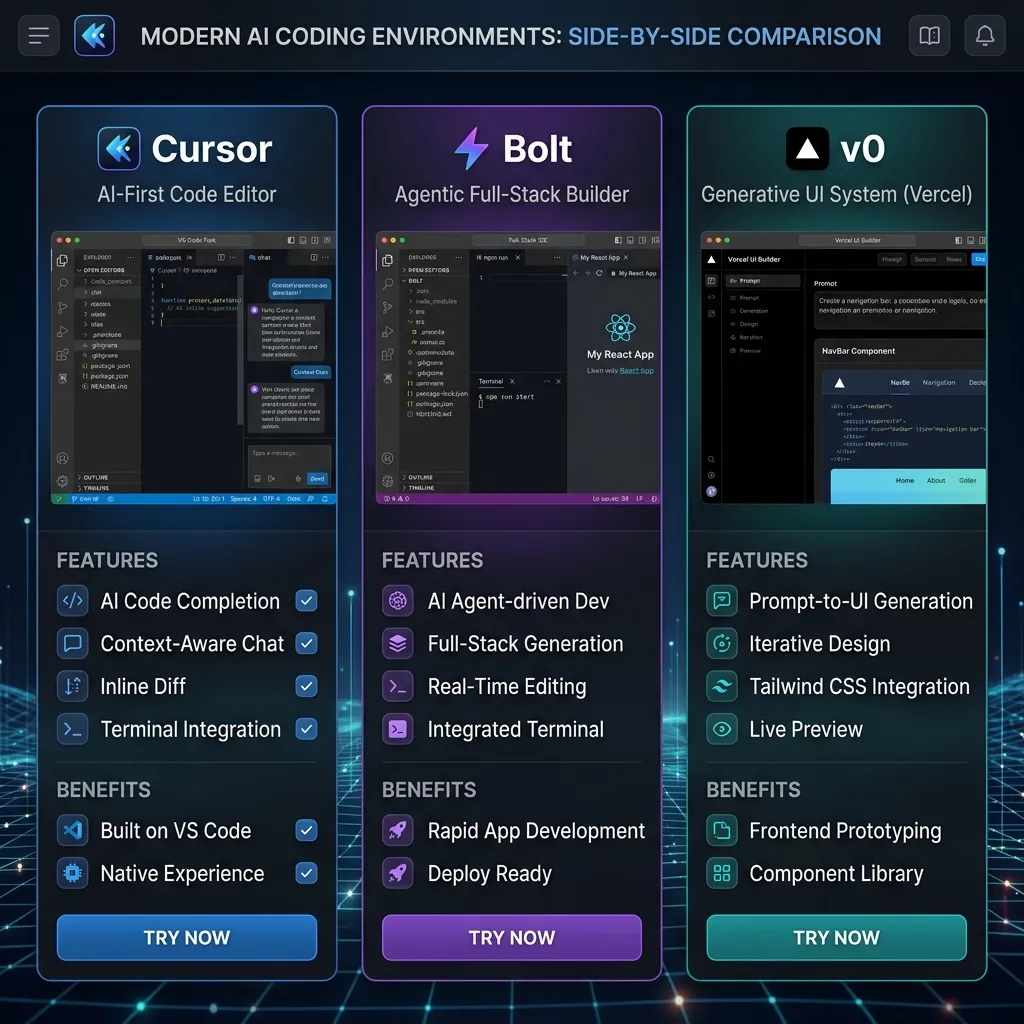Click the Full-Stack Generation layers icon
Viewport: 1024px width, 1024px height.
pos(398,643)
